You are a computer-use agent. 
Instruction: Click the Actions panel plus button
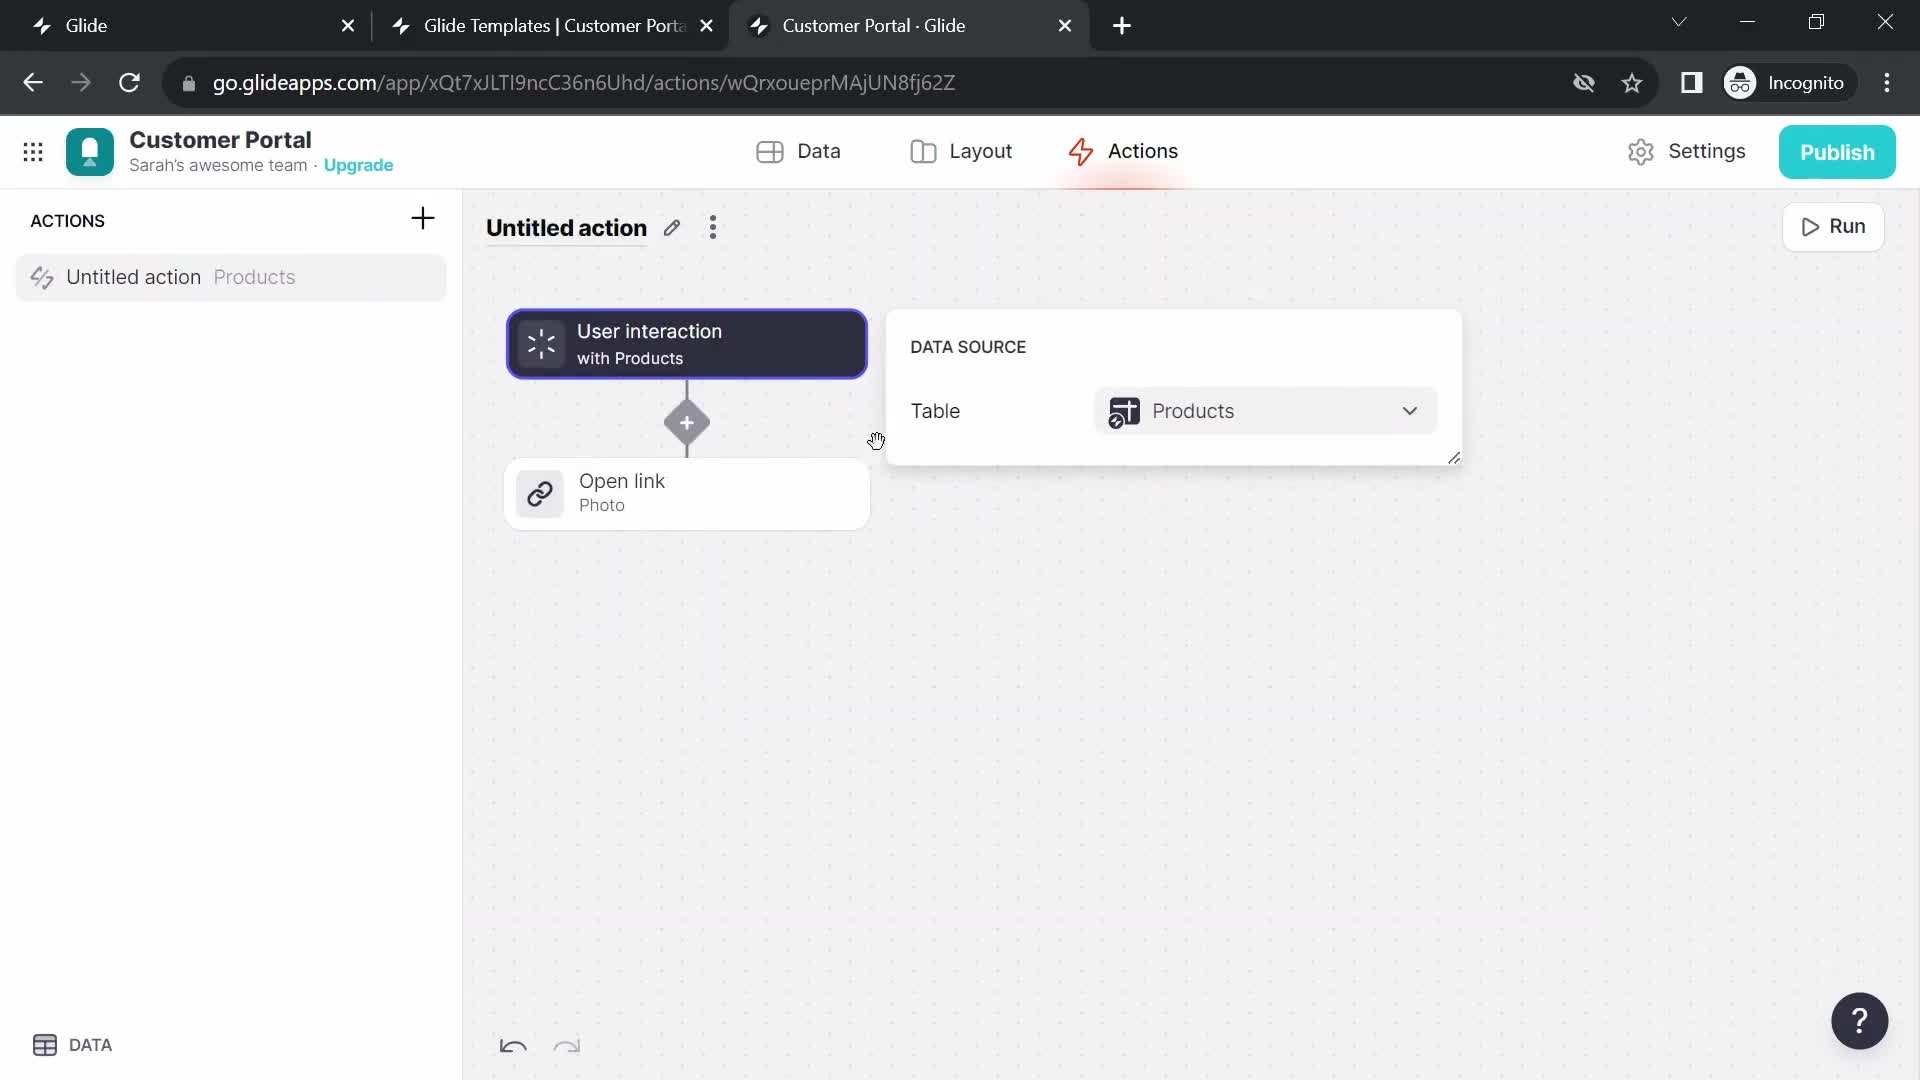pyautogui.click(x=425, y=219)
